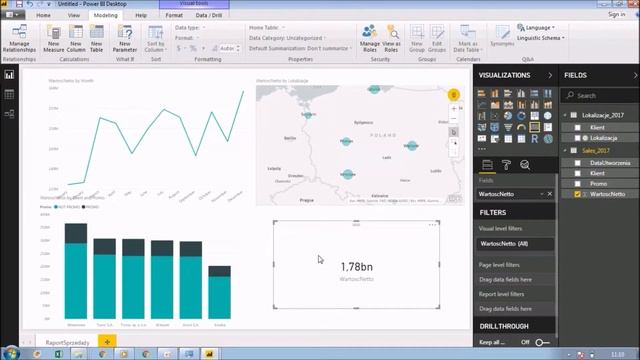Toggle Keep all filters drillthrough switch
Image resolution: width=640 pixels, height=360 pixels.
(x=542, y=342)
